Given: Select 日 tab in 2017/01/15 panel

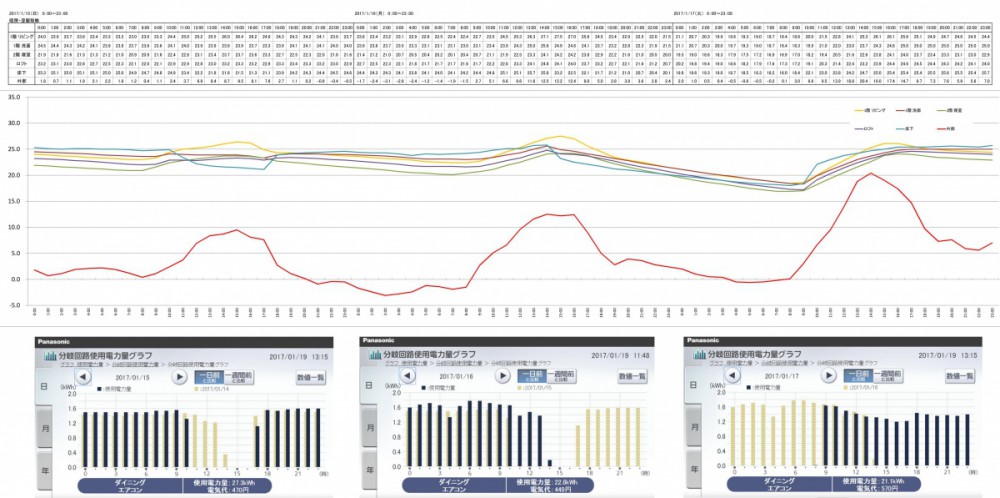Looking at the screenshot, I should (44, 386).
